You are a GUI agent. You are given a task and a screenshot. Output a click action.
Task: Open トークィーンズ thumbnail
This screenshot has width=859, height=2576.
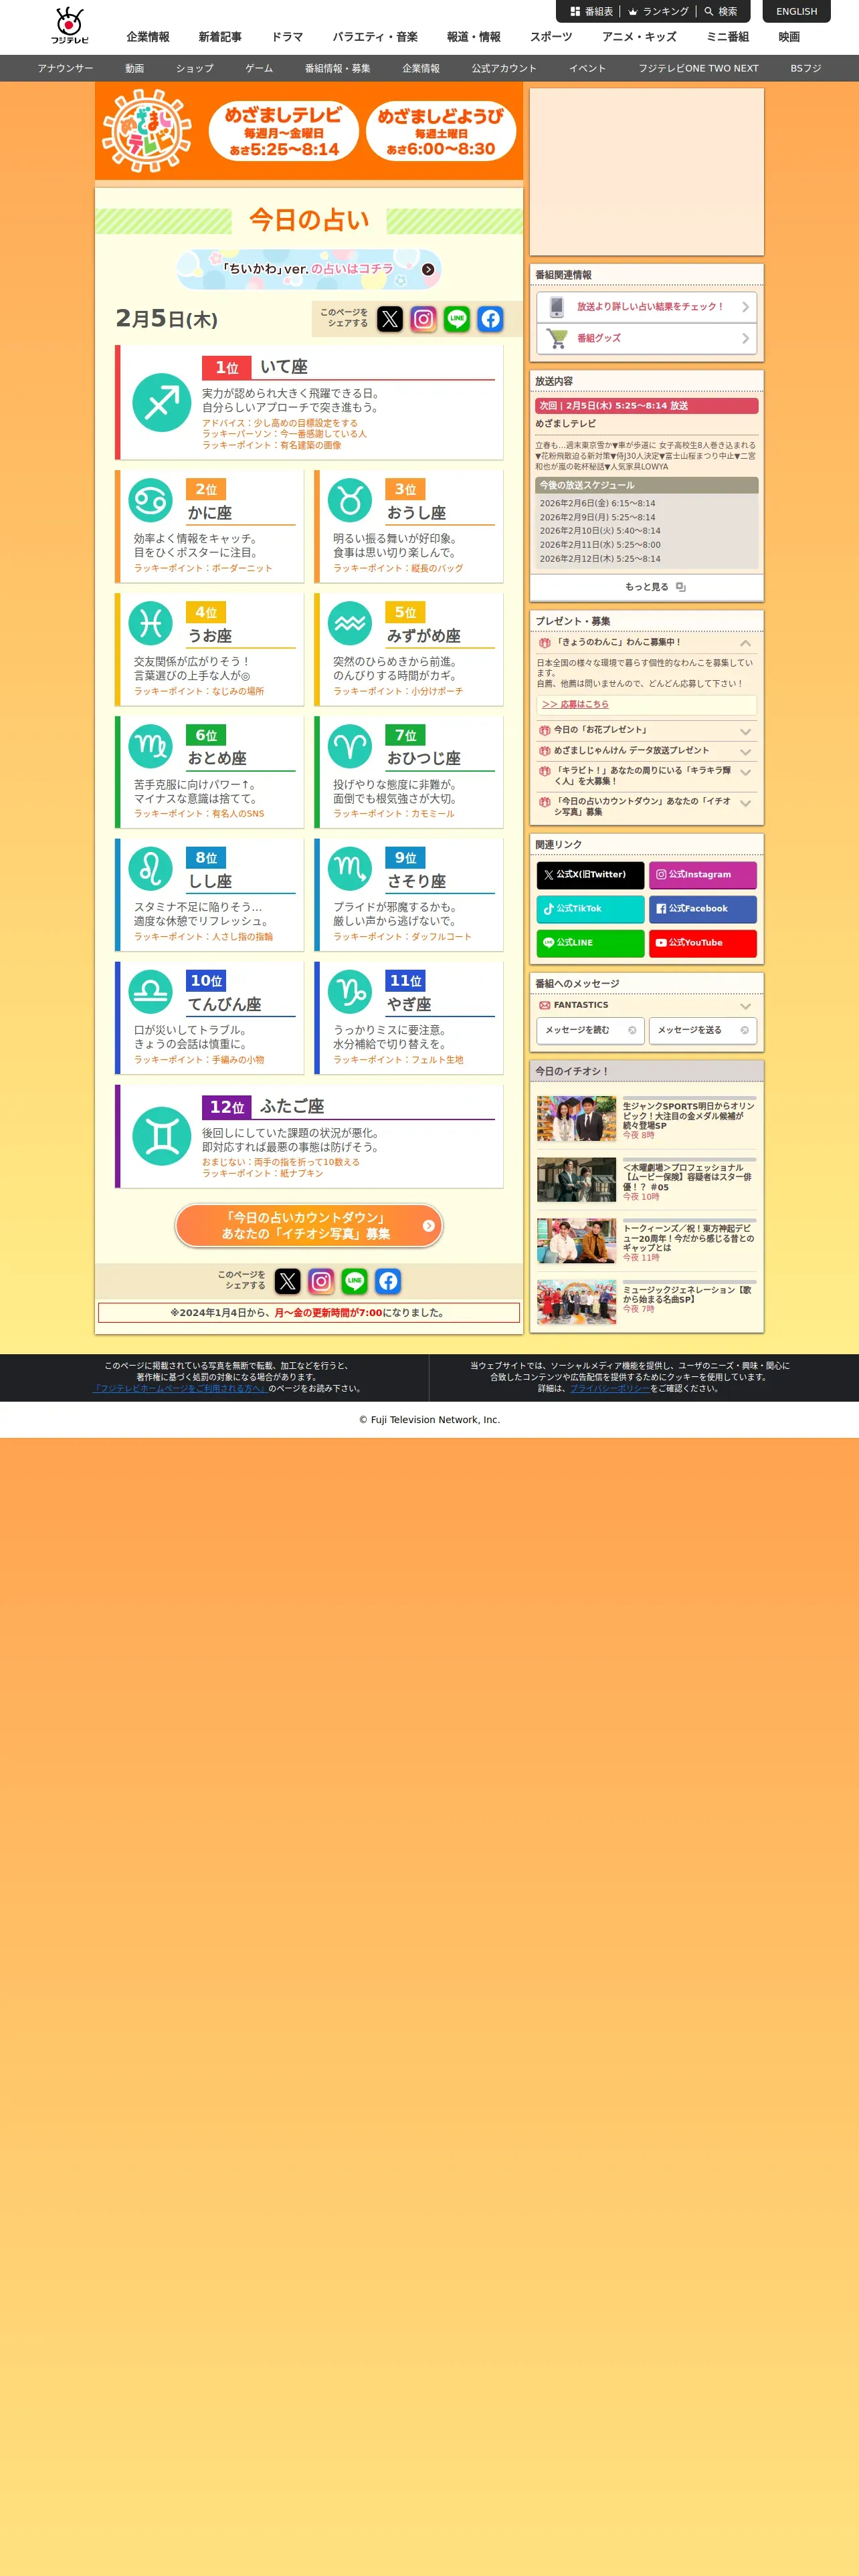pos(576,1241)
